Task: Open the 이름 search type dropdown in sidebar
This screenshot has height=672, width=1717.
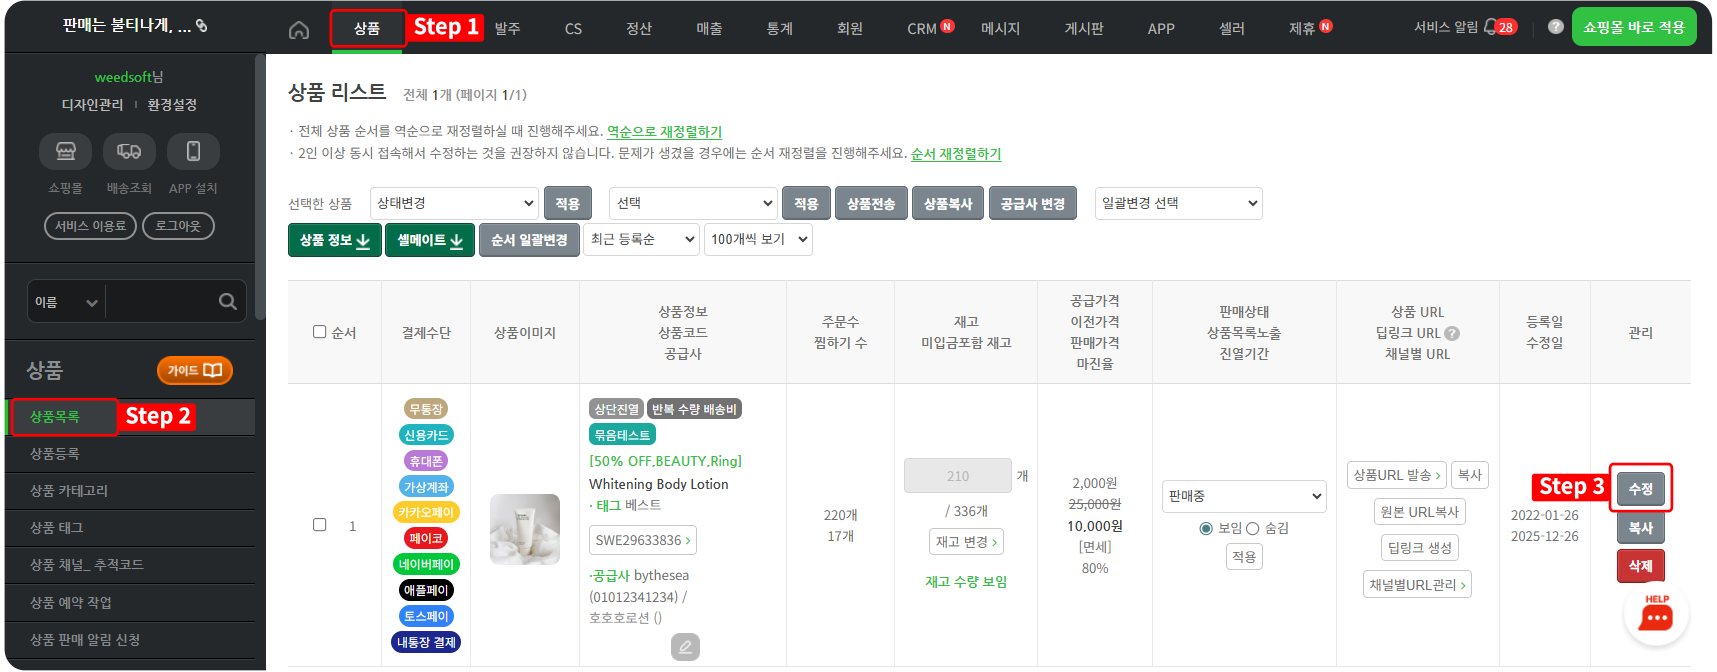Action: [66, 302]
